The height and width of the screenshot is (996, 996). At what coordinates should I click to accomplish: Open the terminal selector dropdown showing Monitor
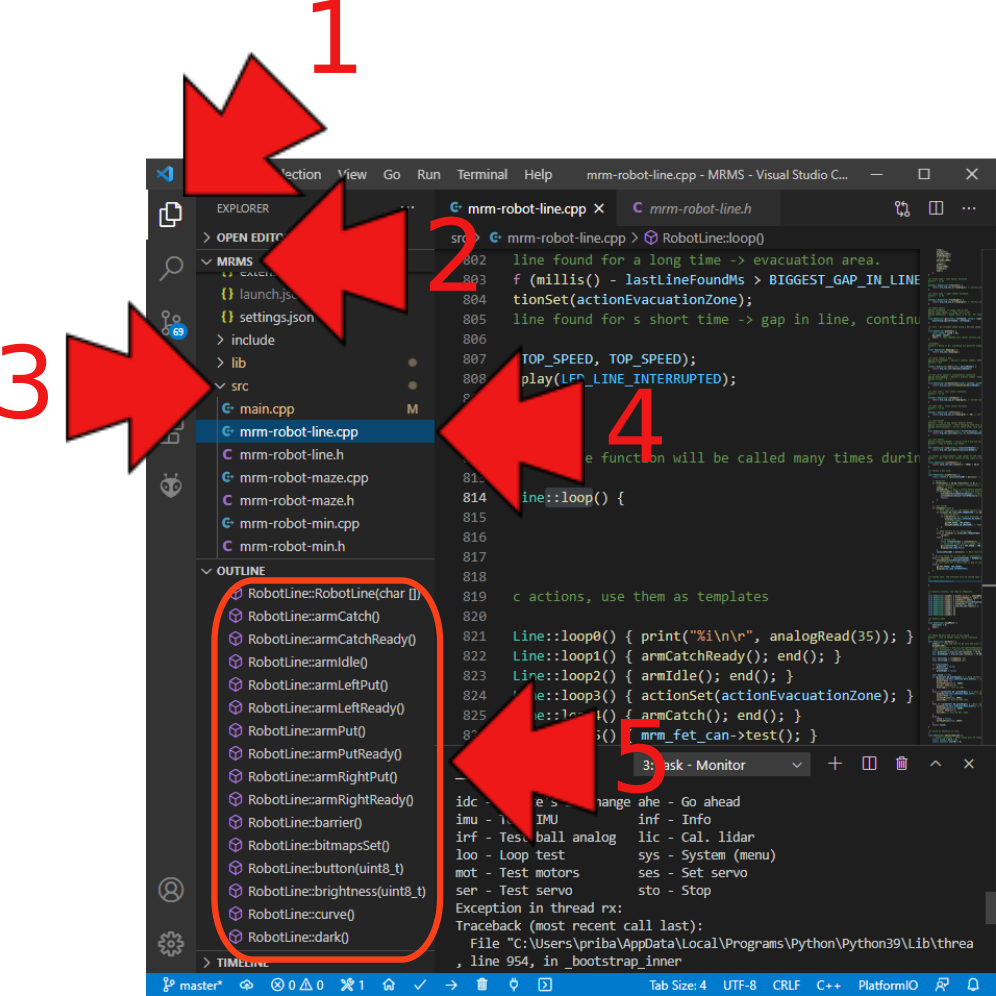(x=722, y=765)
